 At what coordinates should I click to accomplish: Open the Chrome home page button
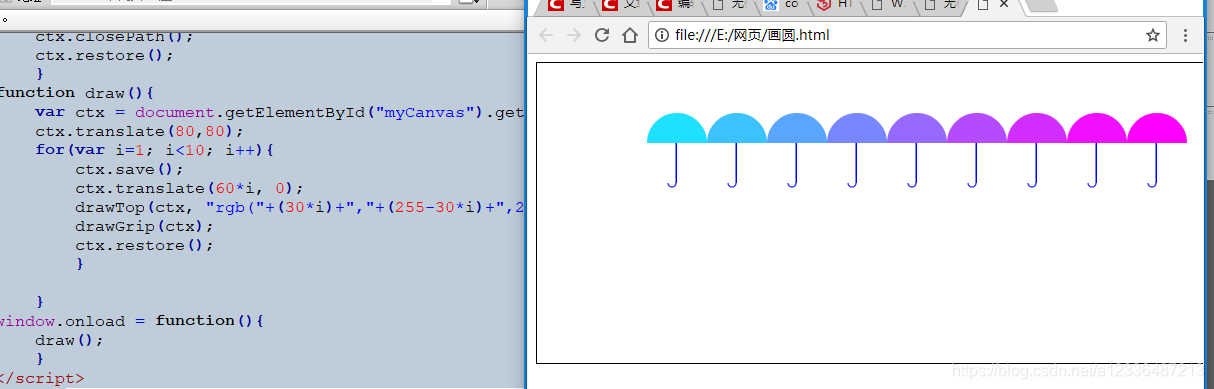click(630, 35)
